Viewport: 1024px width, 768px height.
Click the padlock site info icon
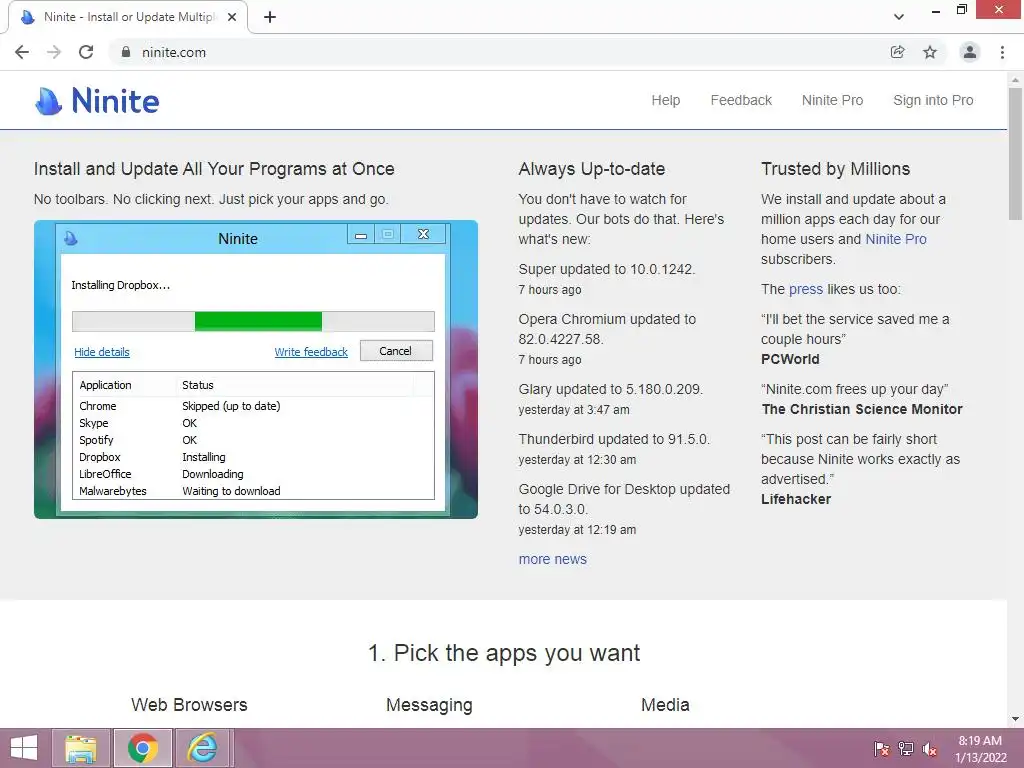[x=126, y=52]
